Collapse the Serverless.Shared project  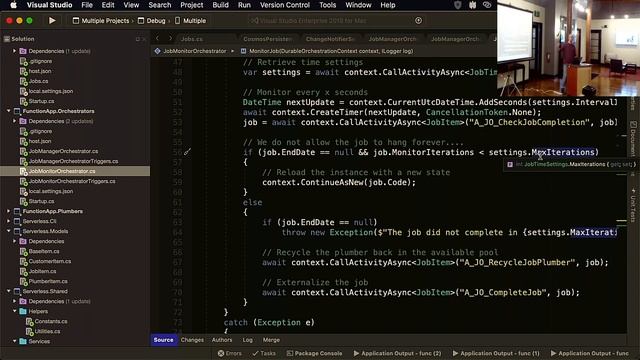click(x=8, y=291)
